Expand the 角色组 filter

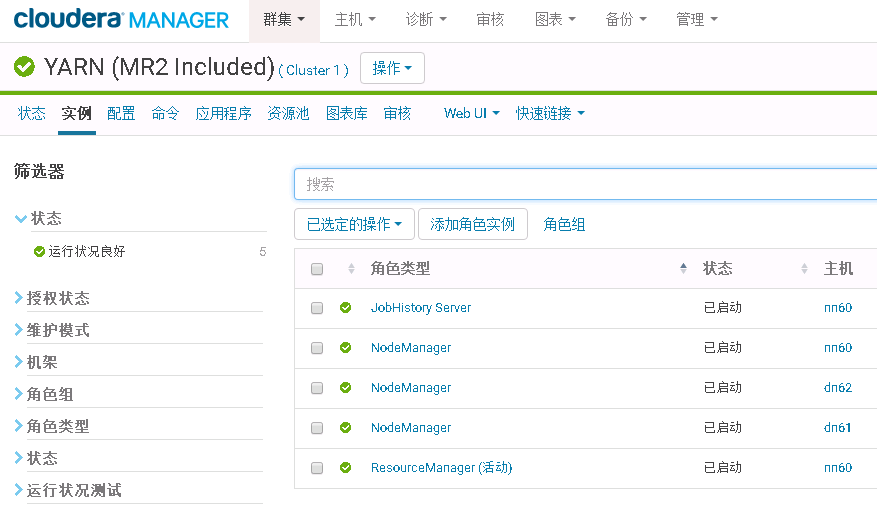44,394
